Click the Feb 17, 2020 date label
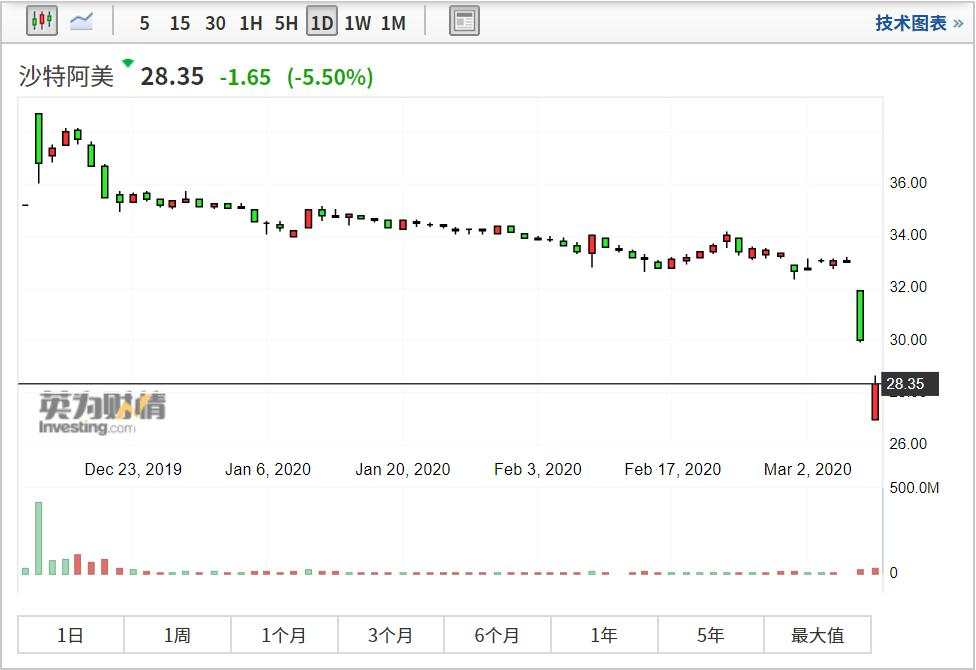This screenshot has height=670, width=976. (x=673, y=469)
